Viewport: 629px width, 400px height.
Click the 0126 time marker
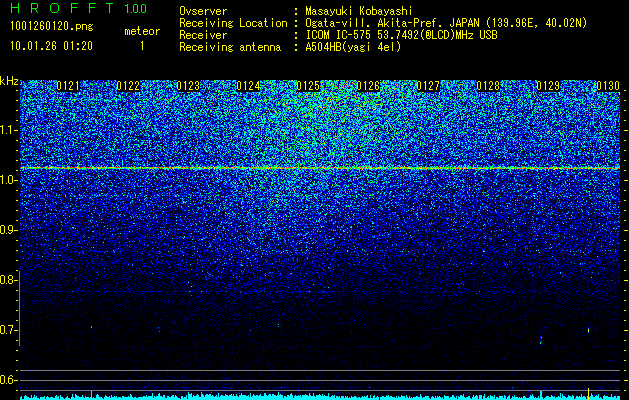tap(368, 86)
